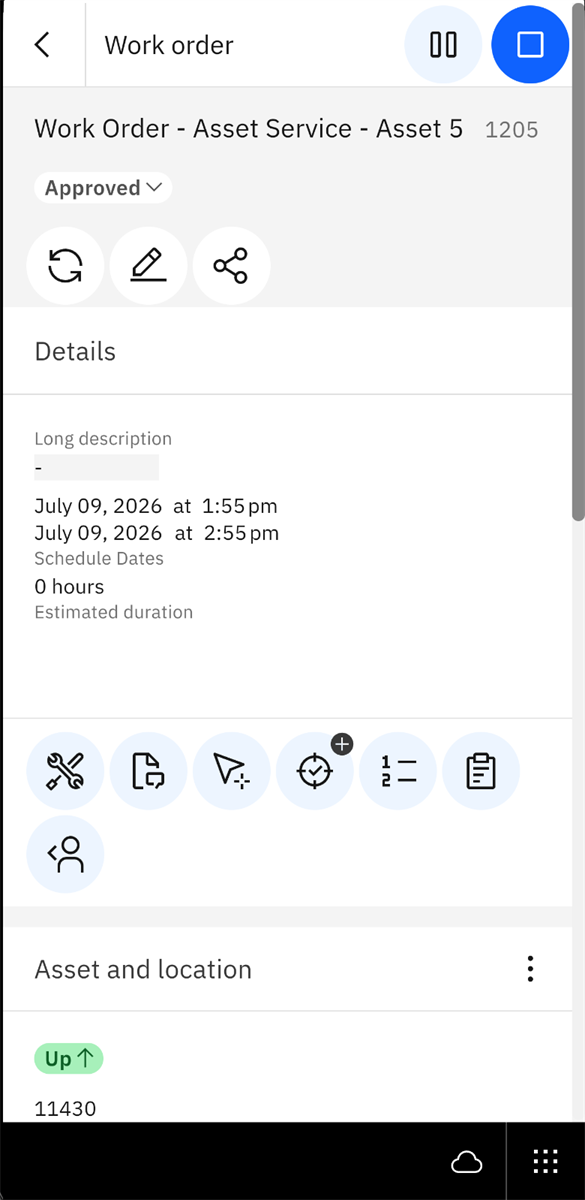This screenshot has width=585, height=1200.
Task: Open the clipboard report icon
Action: [x=481, y=771]
